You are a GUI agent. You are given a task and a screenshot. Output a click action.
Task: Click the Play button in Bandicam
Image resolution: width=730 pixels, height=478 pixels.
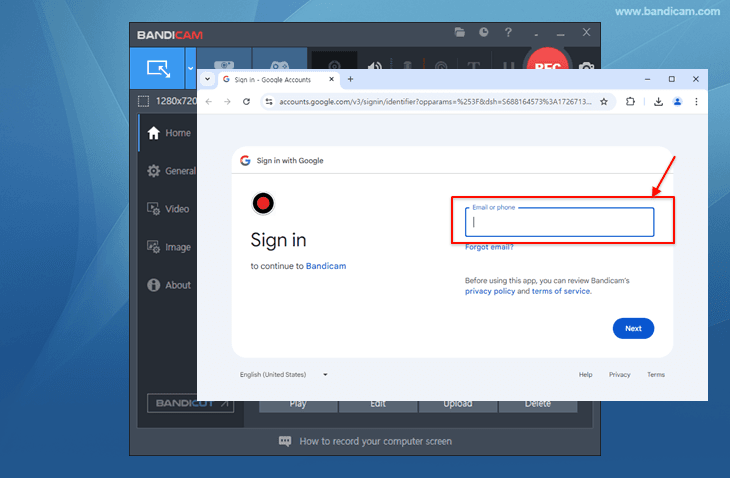point(298,405)
